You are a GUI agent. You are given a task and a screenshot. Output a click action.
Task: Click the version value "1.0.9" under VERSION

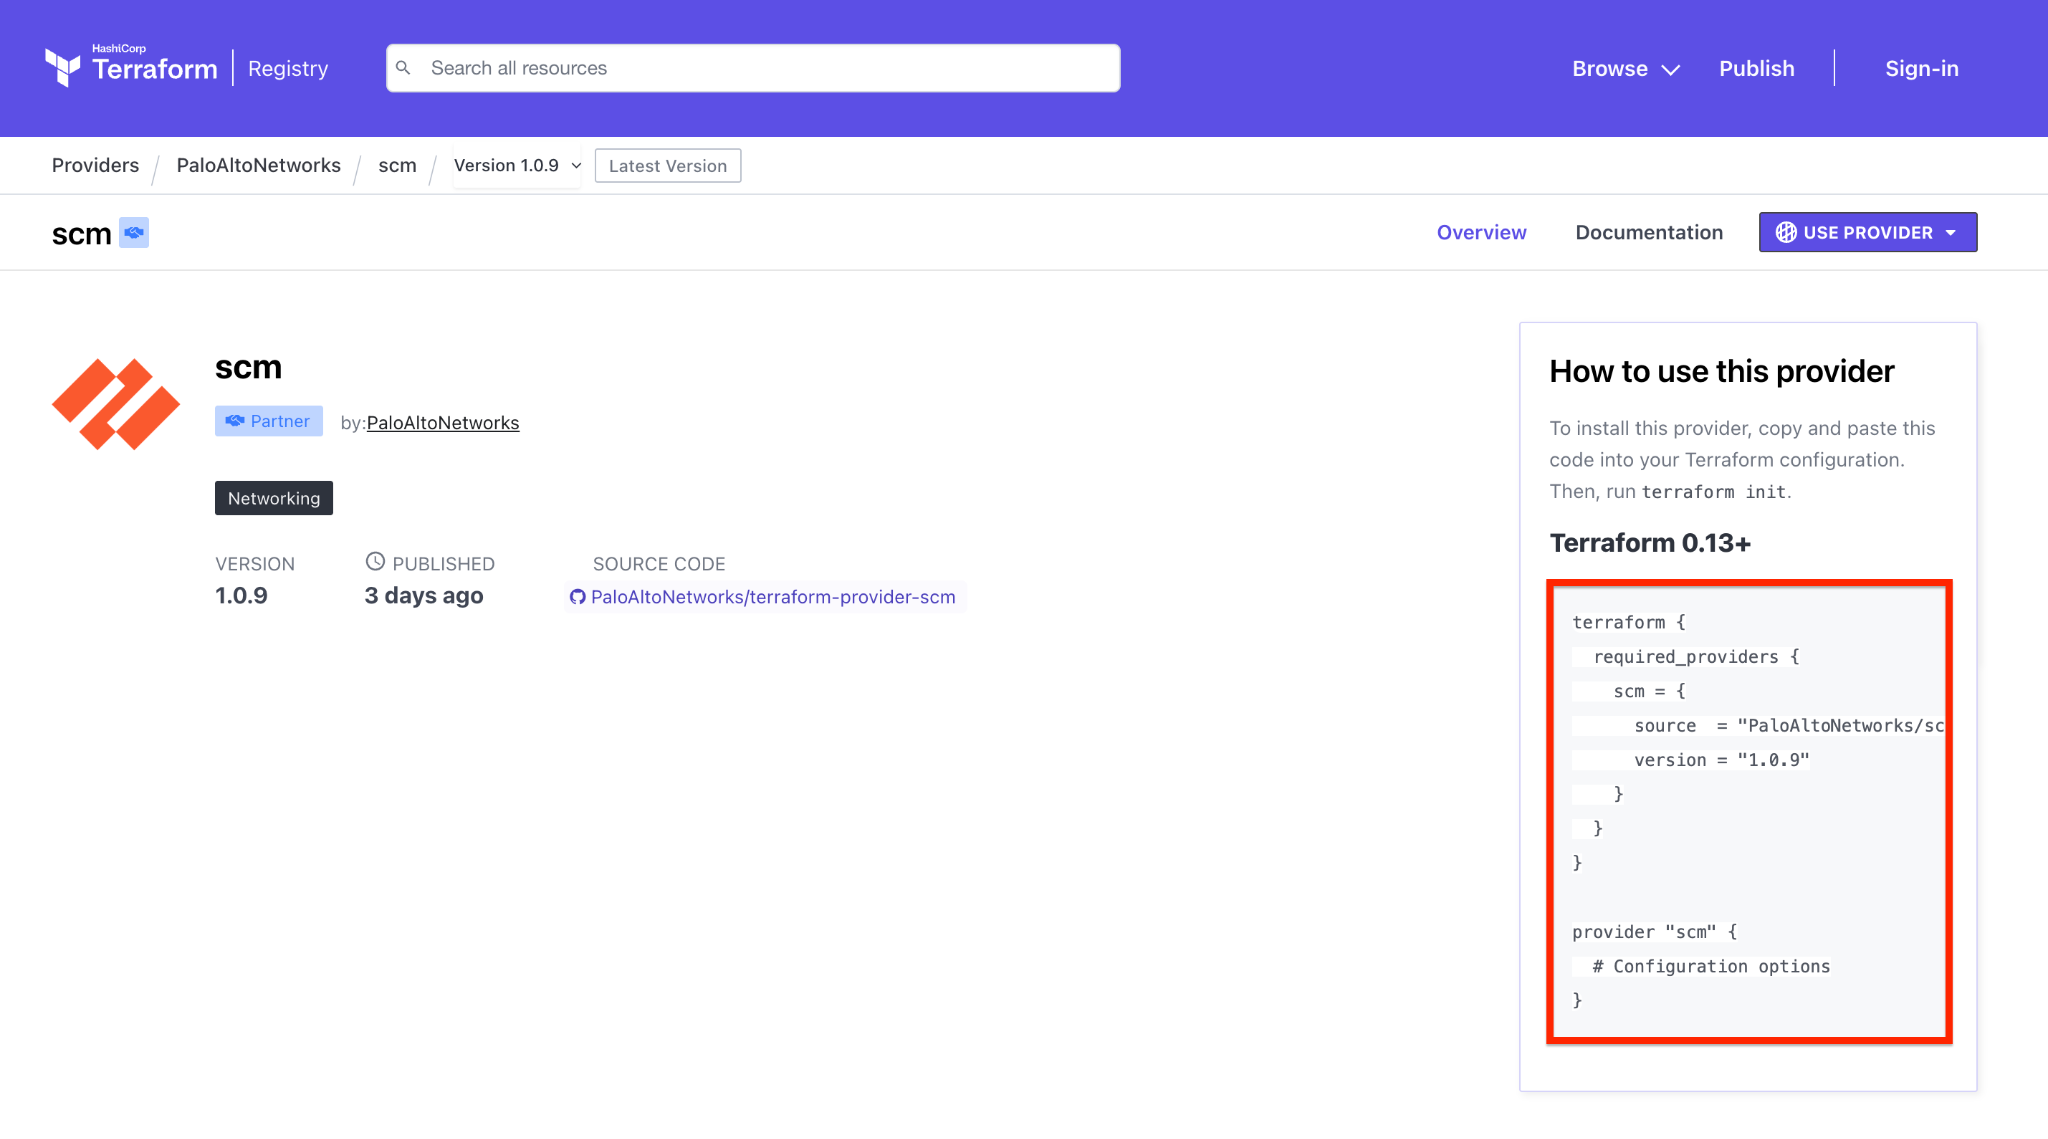[241, 596]
